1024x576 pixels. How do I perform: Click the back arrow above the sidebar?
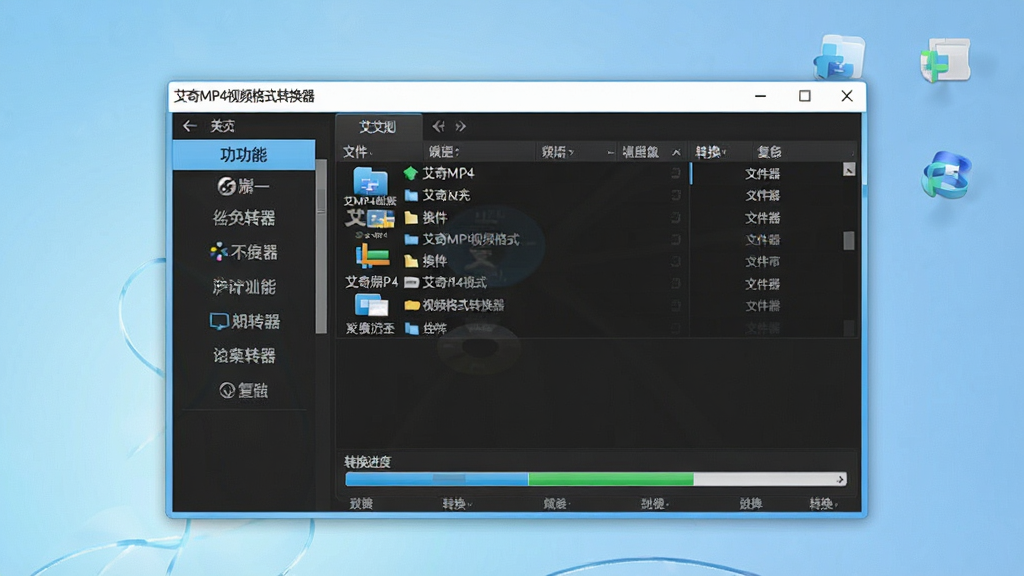point(189,126)
